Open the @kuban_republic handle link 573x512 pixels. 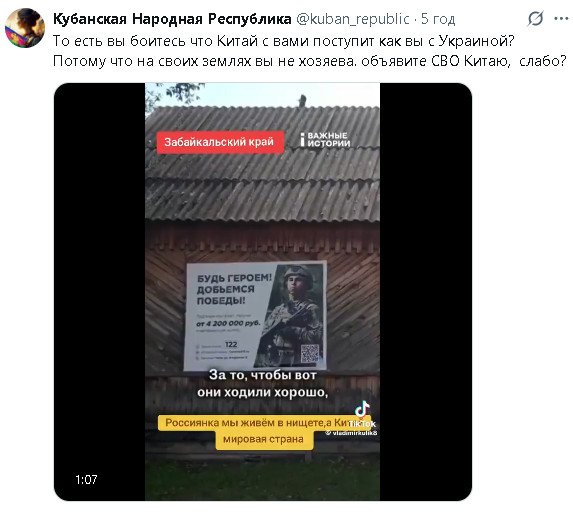tap(352, 19)
